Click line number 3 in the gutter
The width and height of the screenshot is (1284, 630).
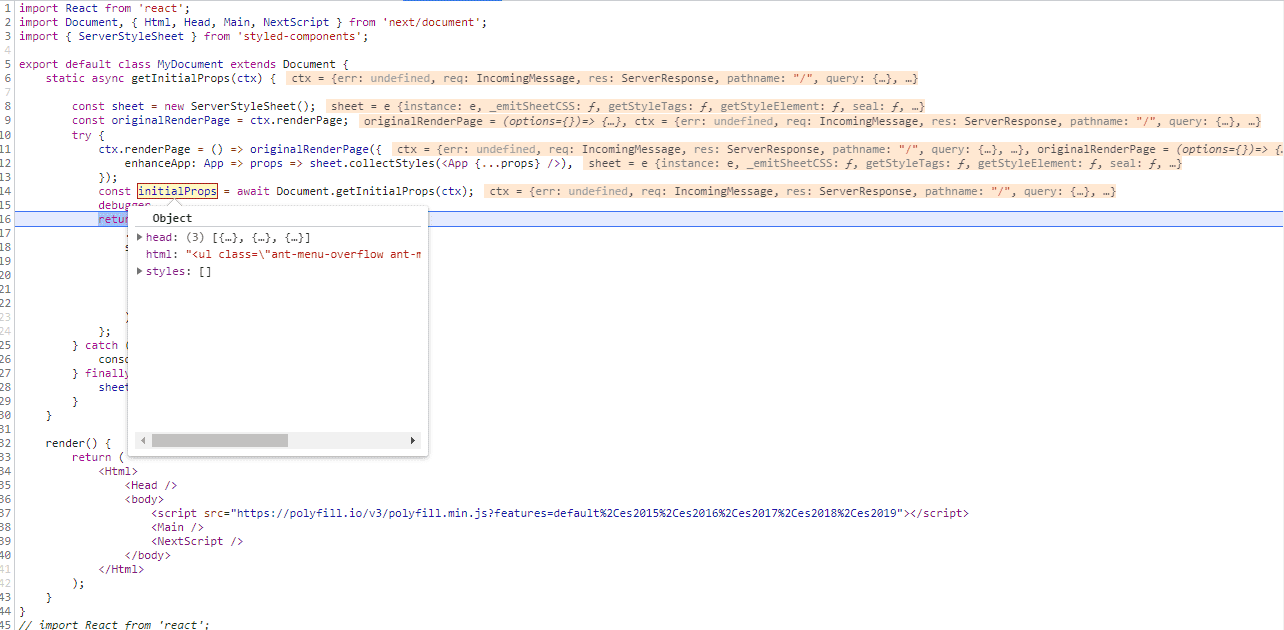click(x=7, y=36)
